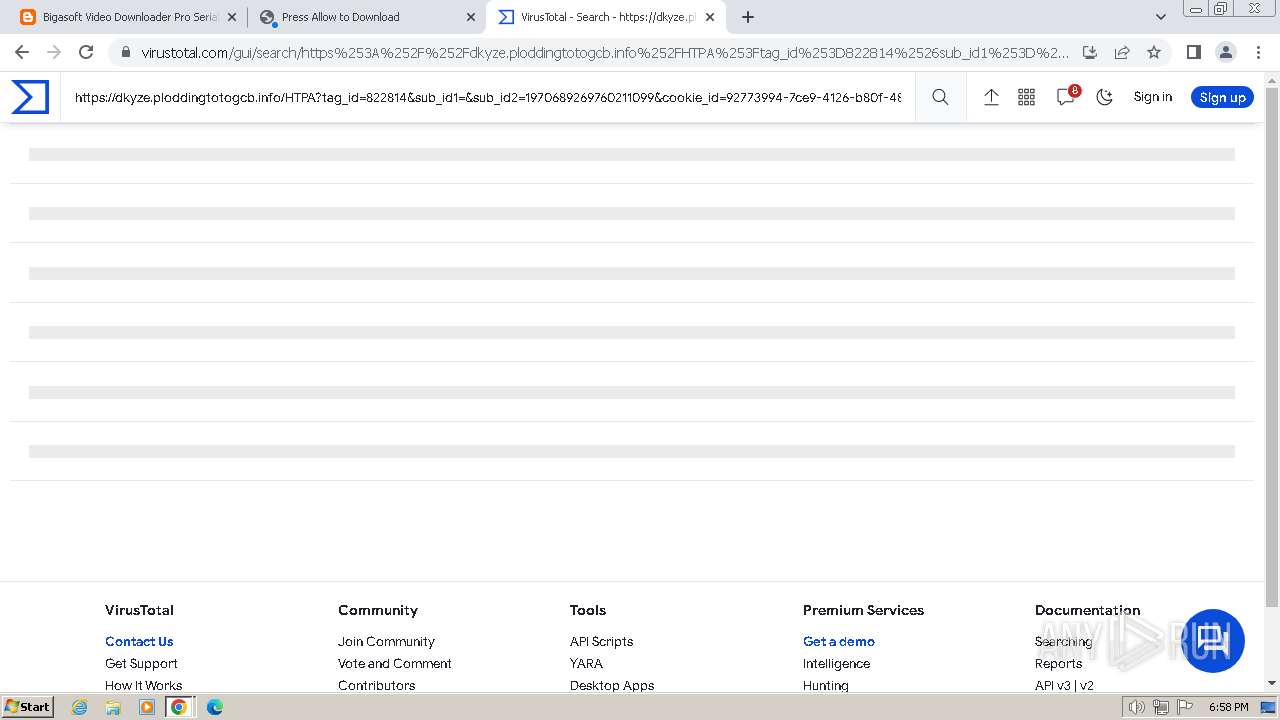The height and width of the screenshot is (720, 1280).
Task: Switch to Press Allow to Download tab
Action: pyautogui.click(x=360, y=17)
